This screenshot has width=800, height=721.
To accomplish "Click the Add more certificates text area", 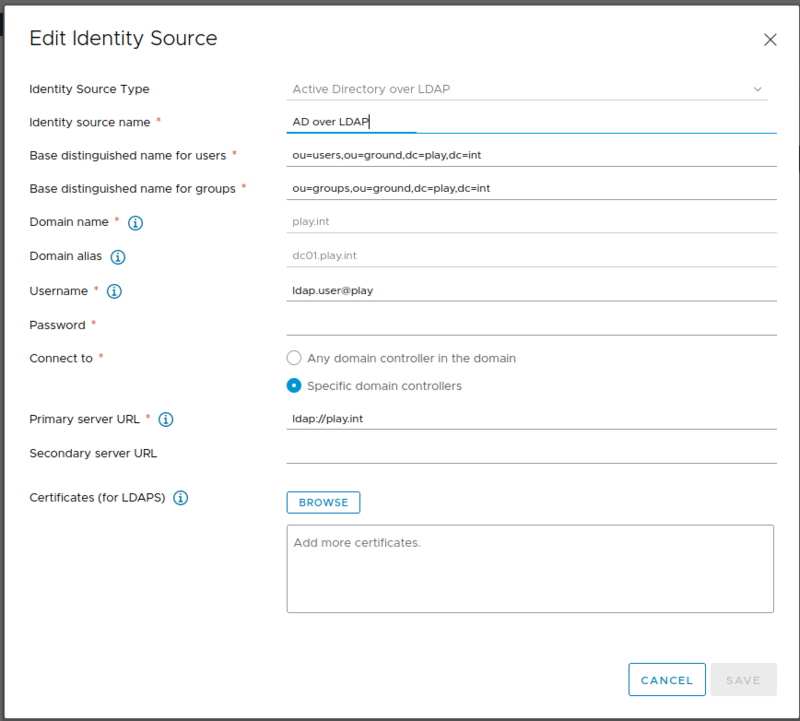I will coord(530,565).
